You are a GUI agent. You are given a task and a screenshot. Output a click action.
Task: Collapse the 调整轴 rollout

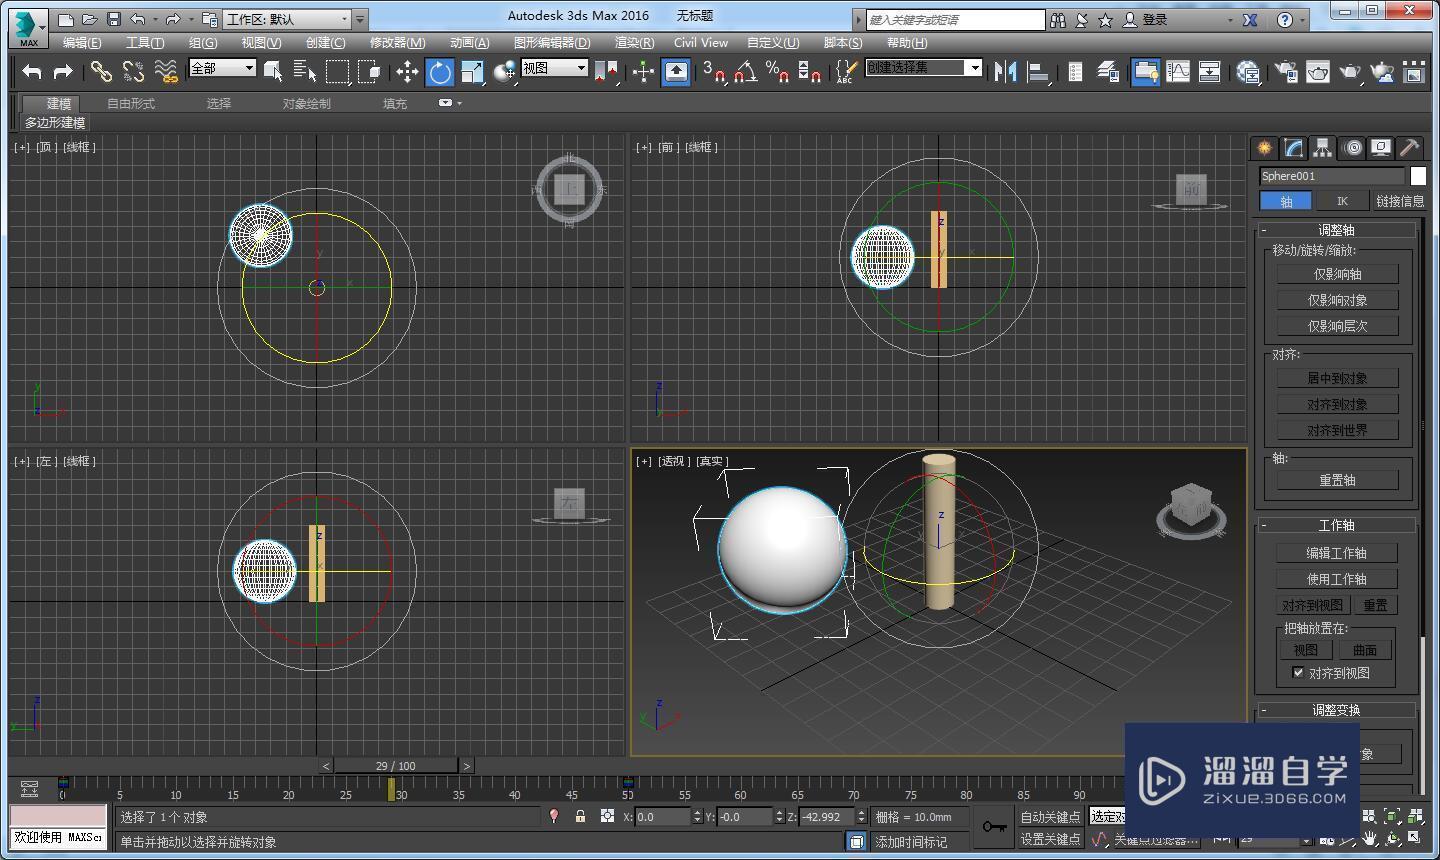click(x=1336, y=230)
